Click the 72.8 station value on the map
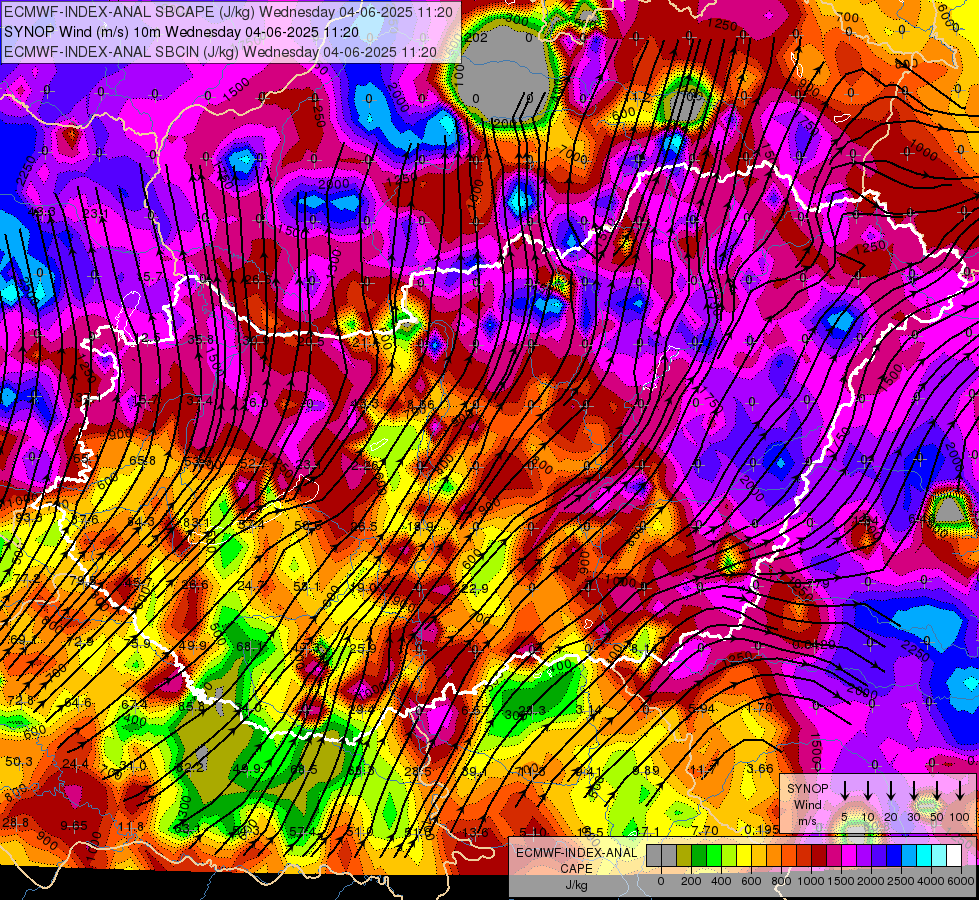Screen dimensions: 979x900 point(20,701)
